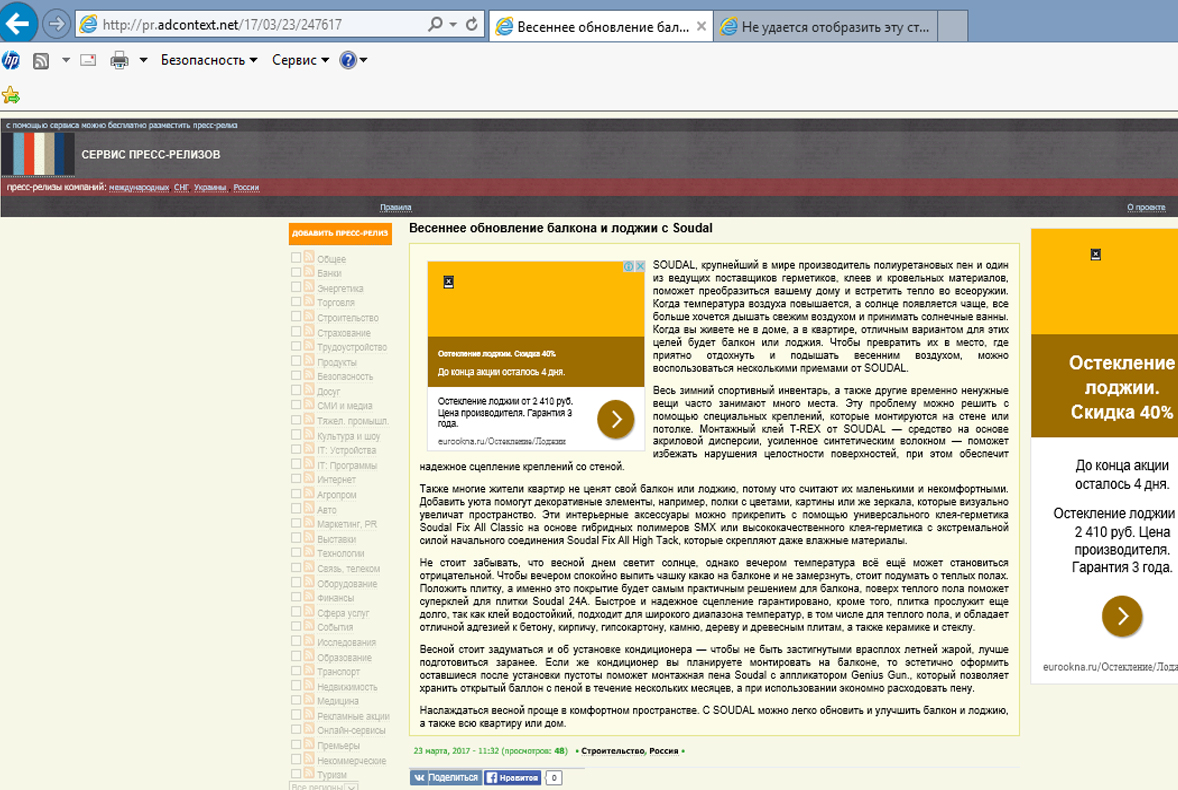
Task: Click RSS icon next to Интернет
Action: tap(309, 478)
